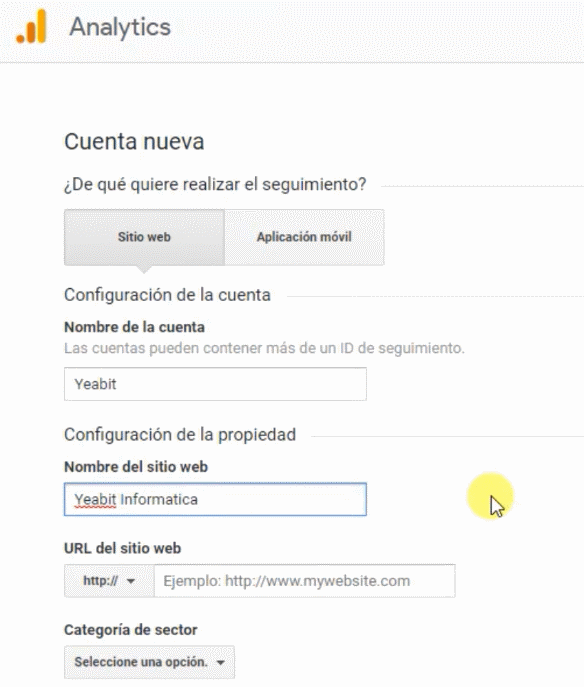
Task: Open the http:// protocol dropdown
Action: point(109,581)
